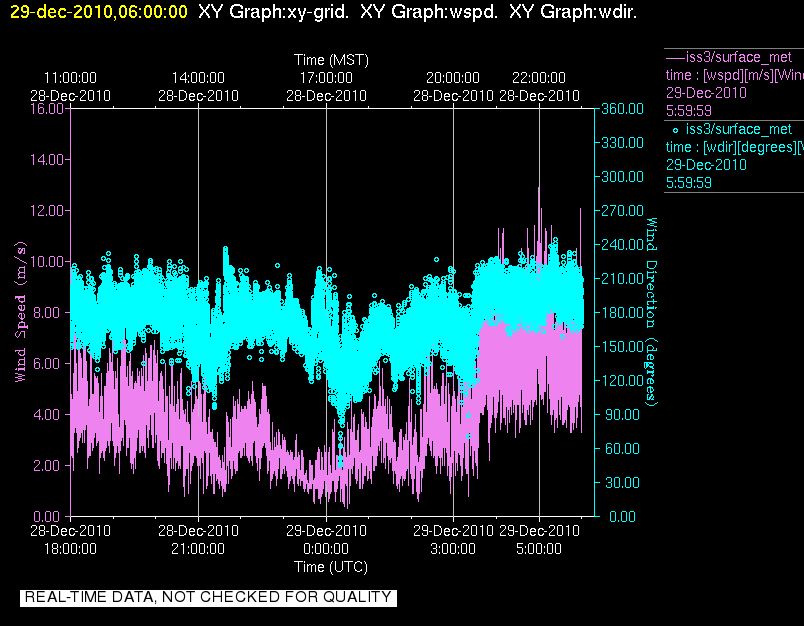
Task: Click the 300.00 wind direction tick label
Action: 622,176
